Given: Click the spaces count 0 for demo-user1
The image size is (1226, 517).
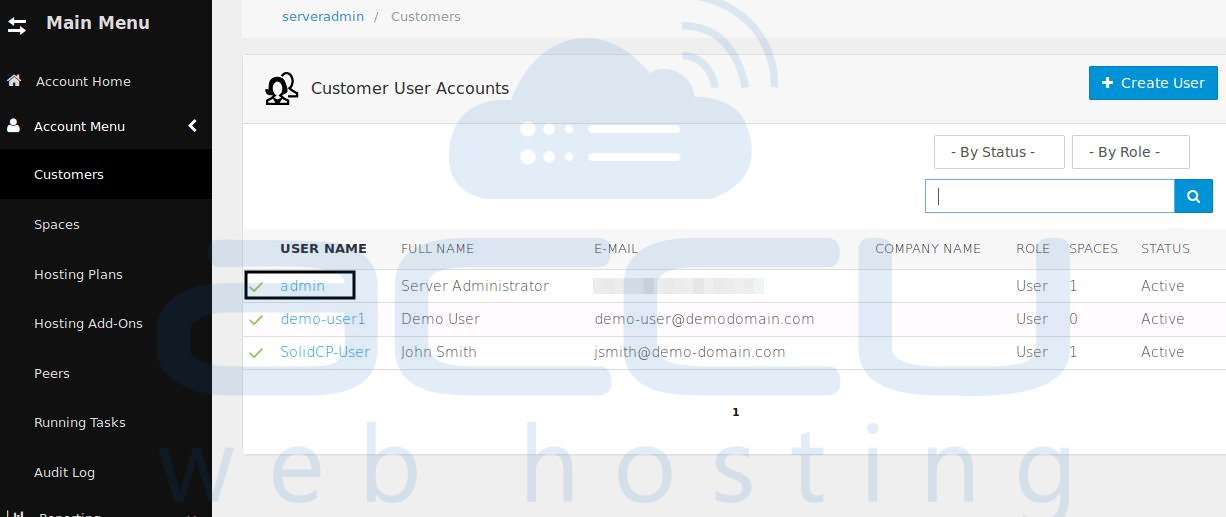Looking at the screenshot, I should point(1073,319).
